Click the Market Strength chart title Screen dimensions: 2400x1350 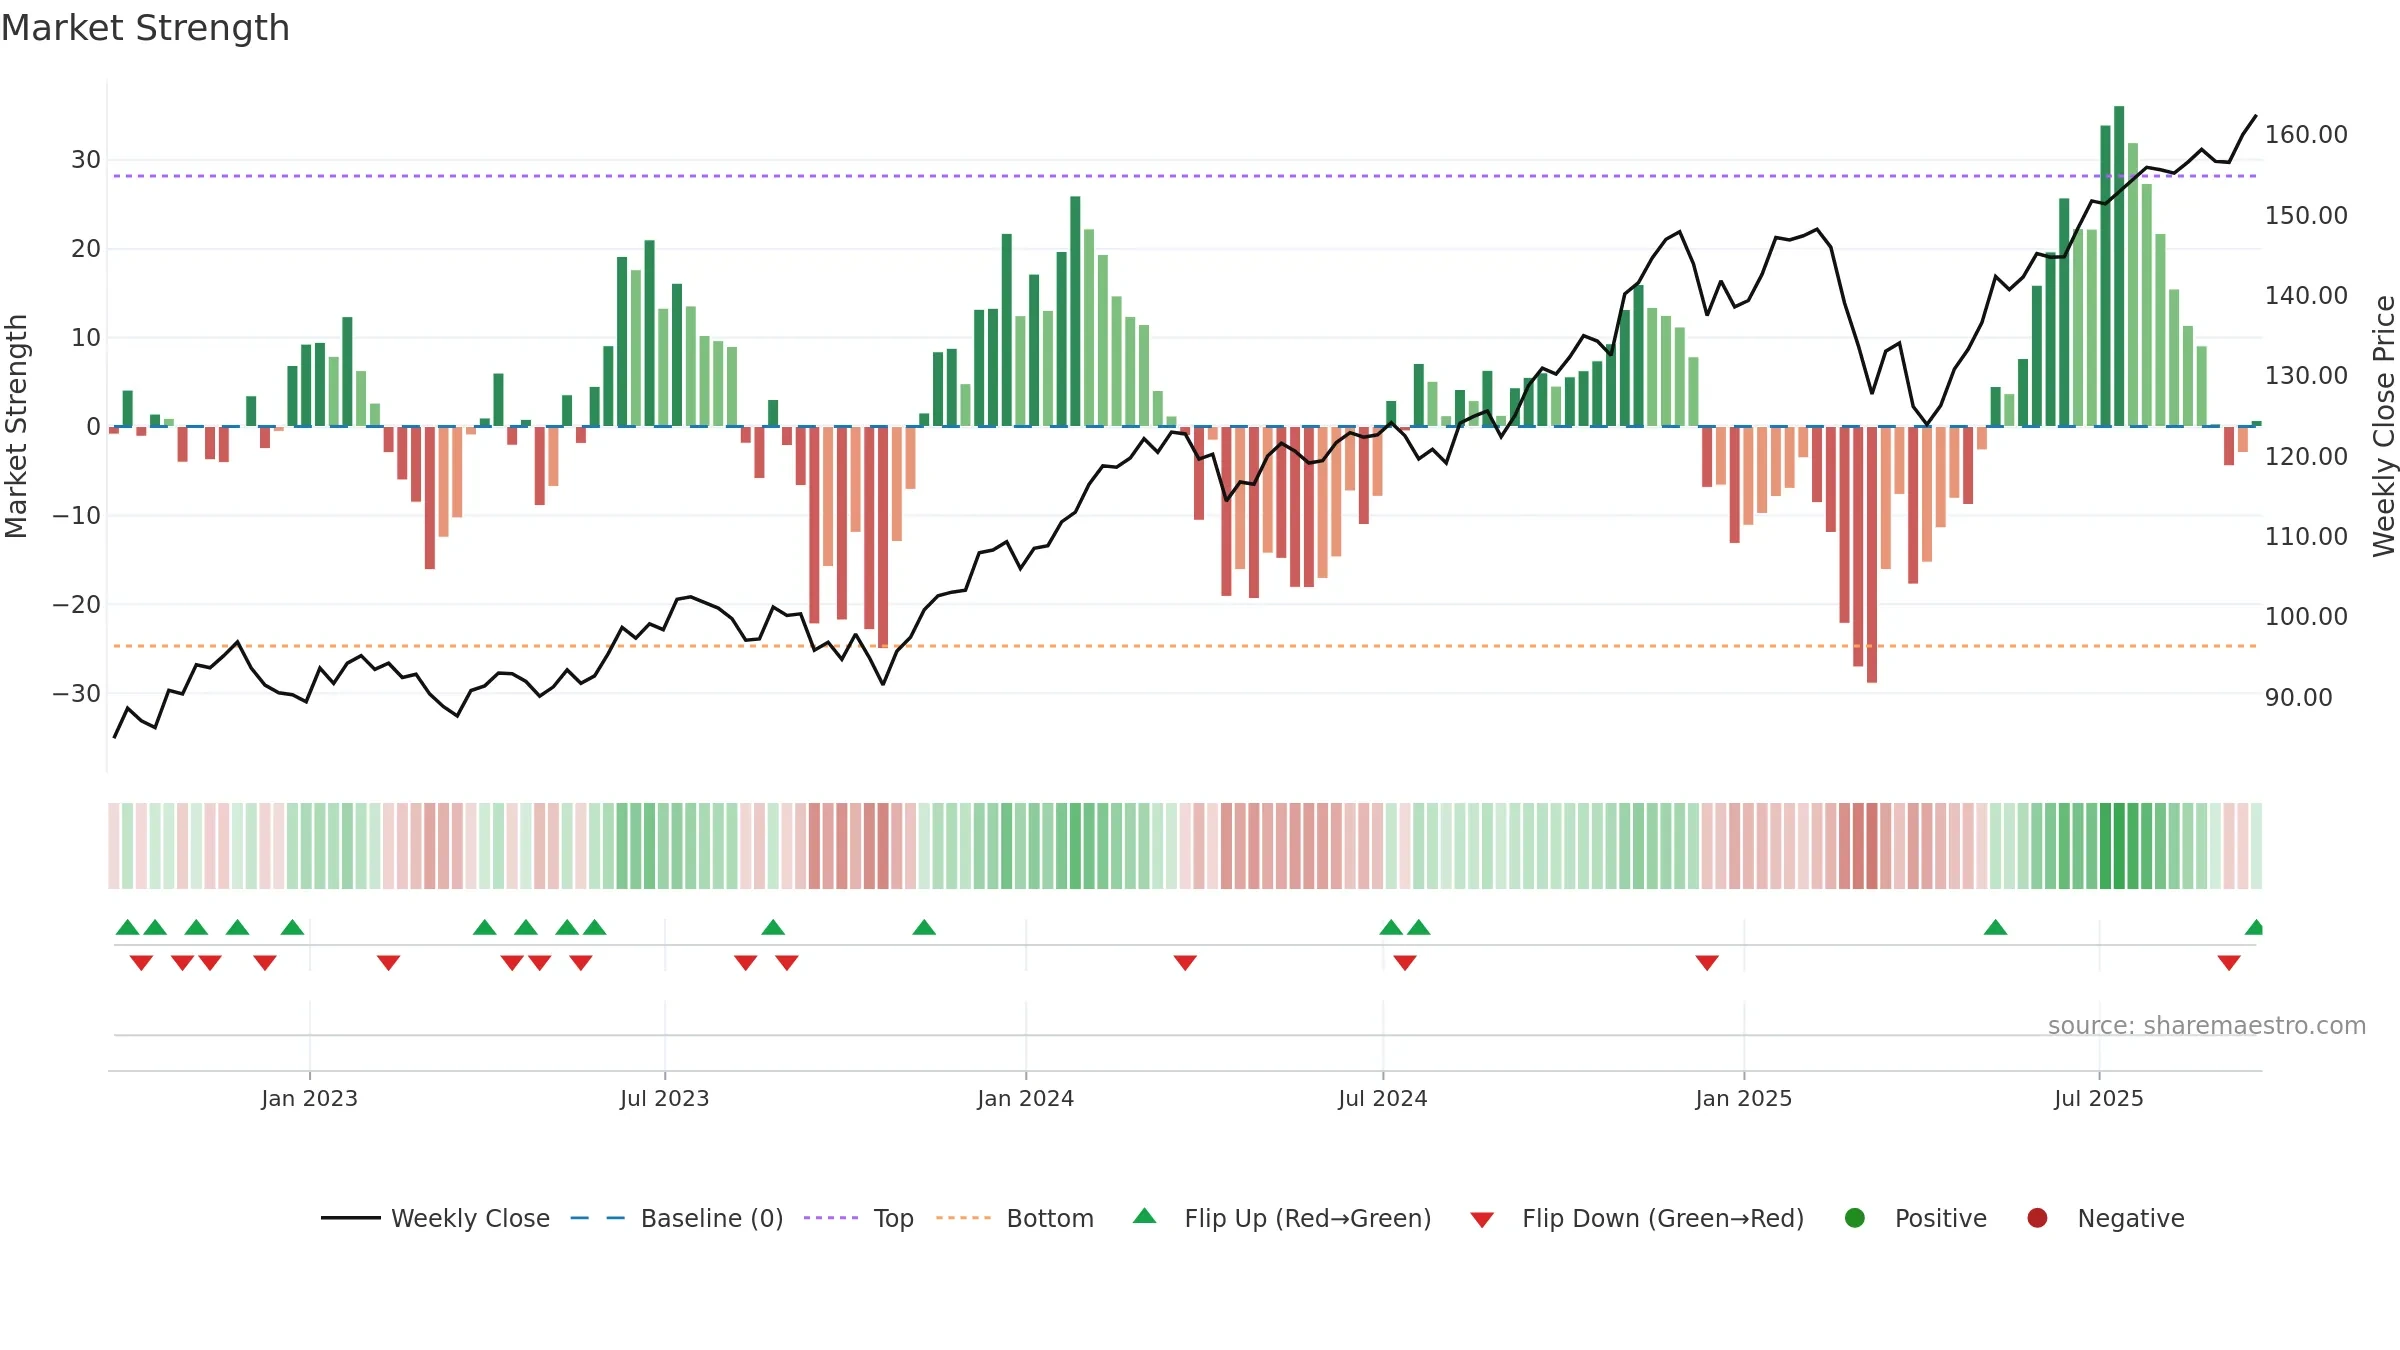145,27
